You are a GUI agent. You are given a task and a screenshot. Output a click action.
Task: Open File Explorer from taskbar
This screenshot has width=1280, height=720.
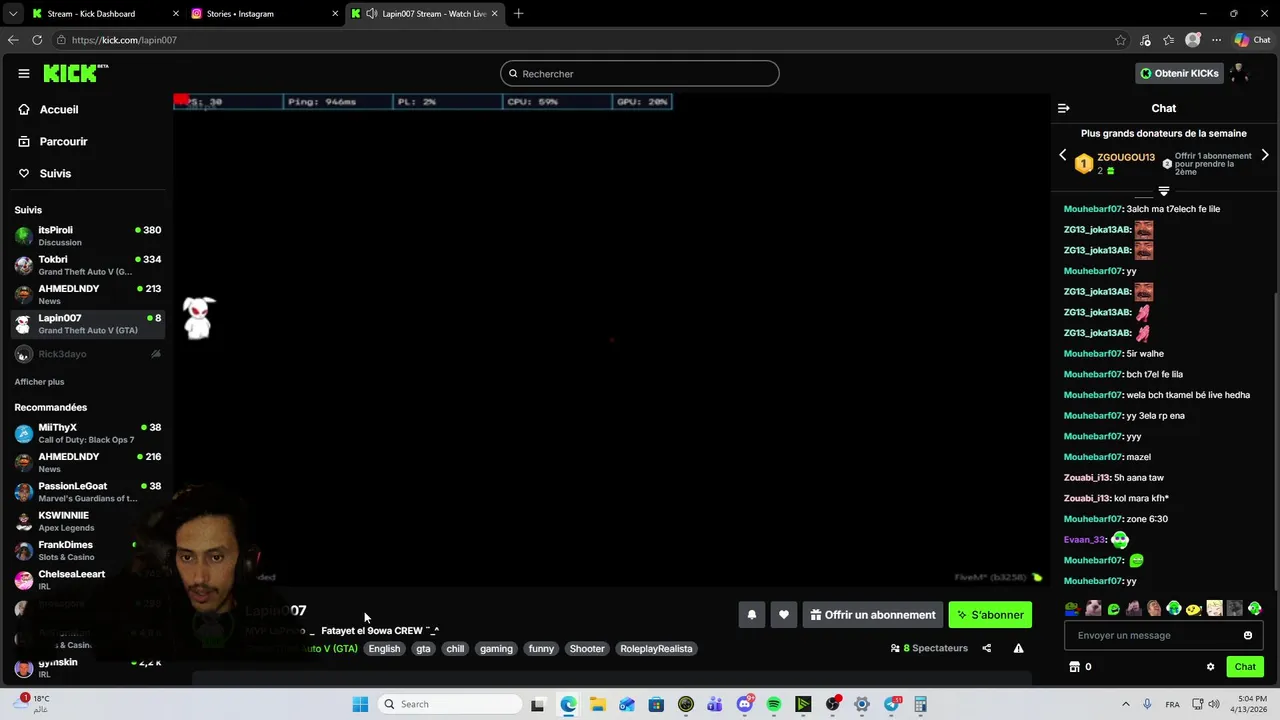click(598, 704)
